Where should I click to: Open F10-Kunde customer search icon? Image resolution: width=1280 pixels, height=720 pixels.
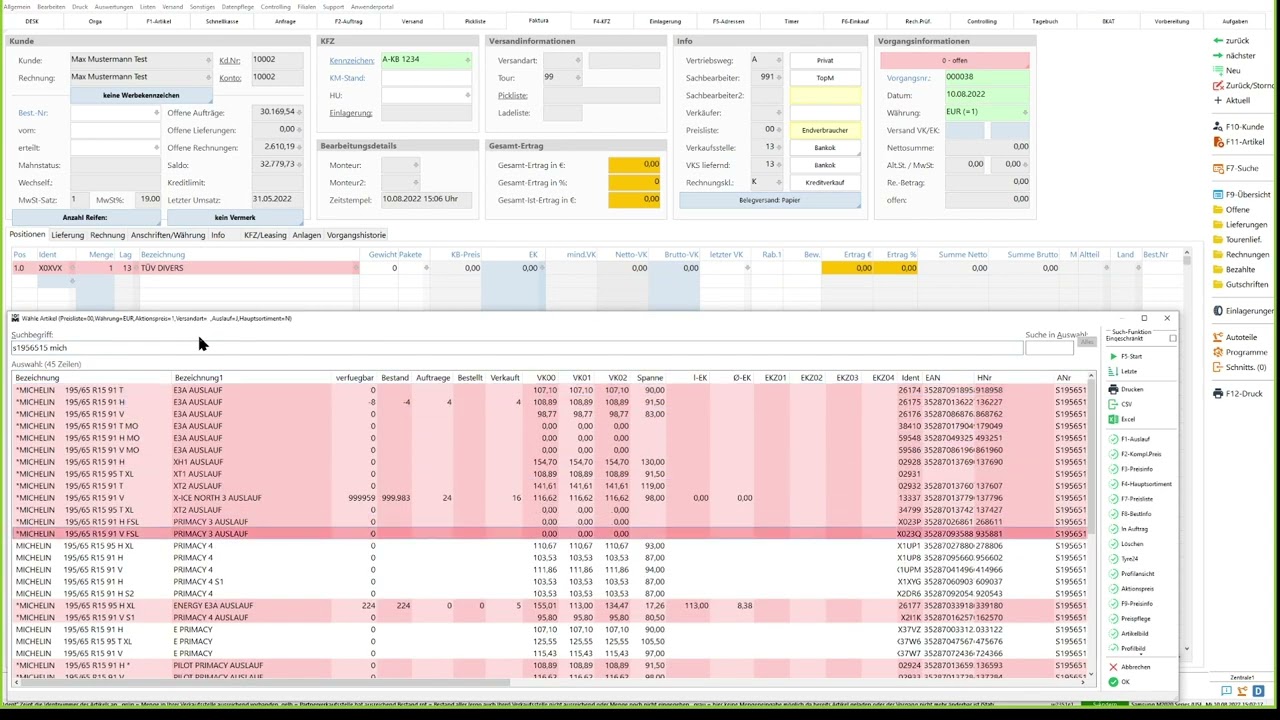click(1217, 127)
